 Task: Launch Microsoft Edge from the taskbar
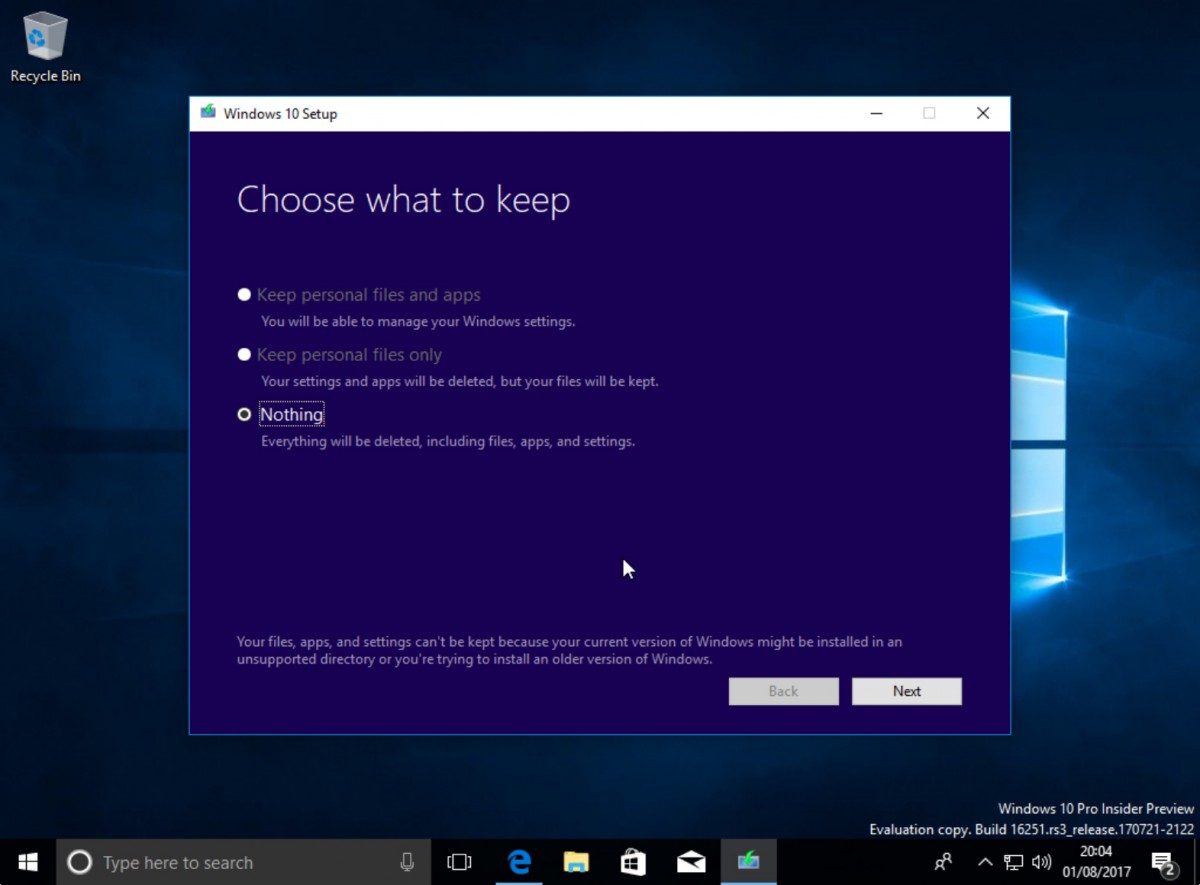point(519,861)
